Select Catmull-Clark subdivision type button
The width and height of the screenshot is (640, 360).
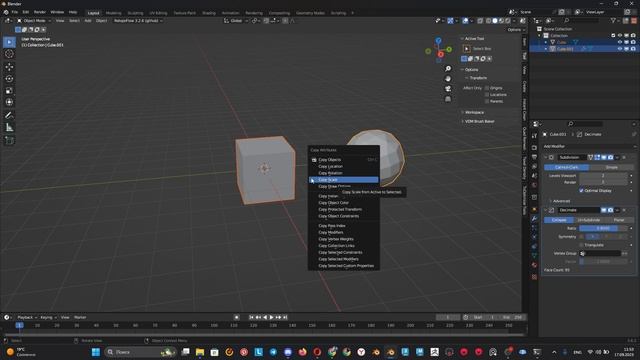567,167
